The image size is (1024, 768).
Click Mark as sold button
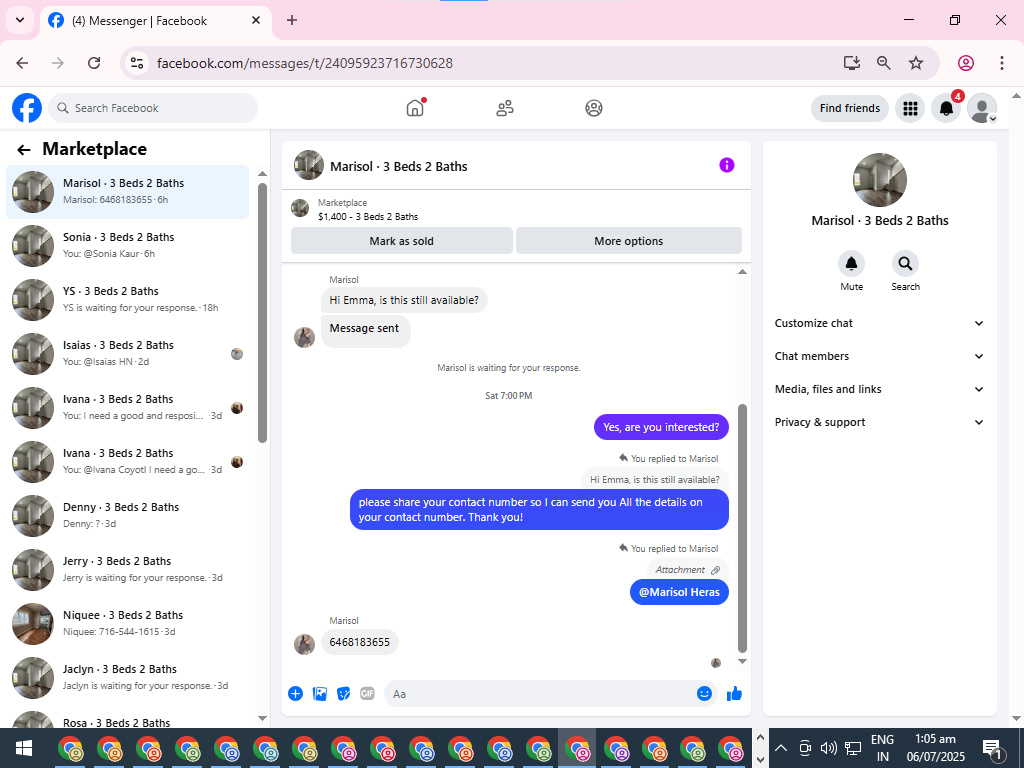(402, 241)
